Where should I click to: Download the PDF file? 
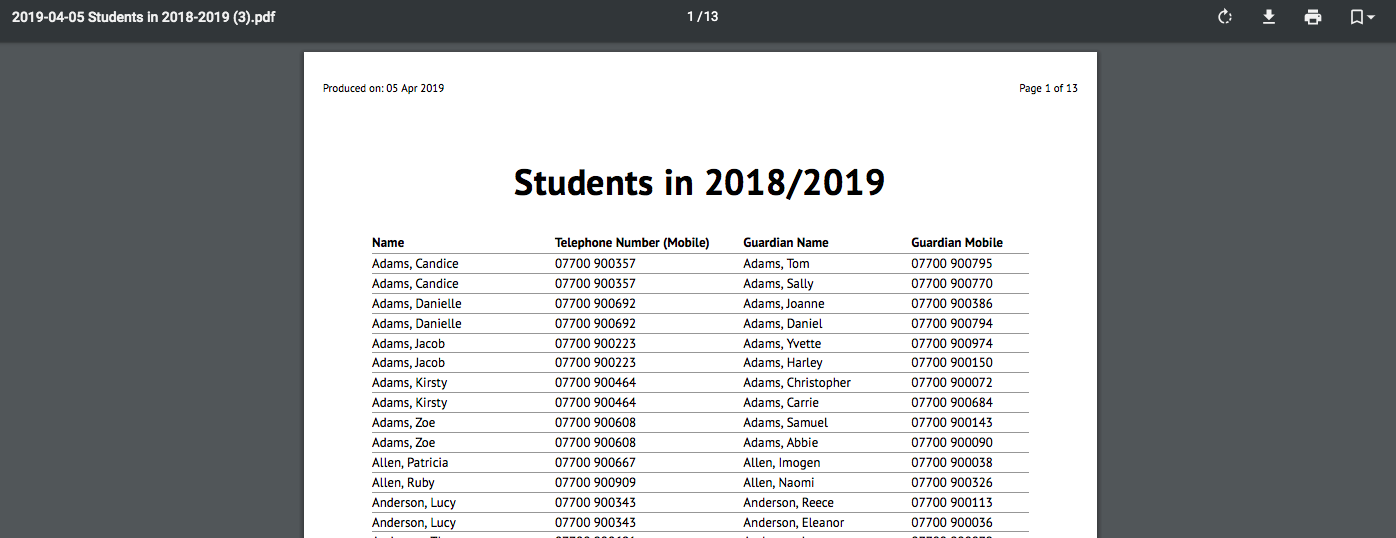(1268, 17)
